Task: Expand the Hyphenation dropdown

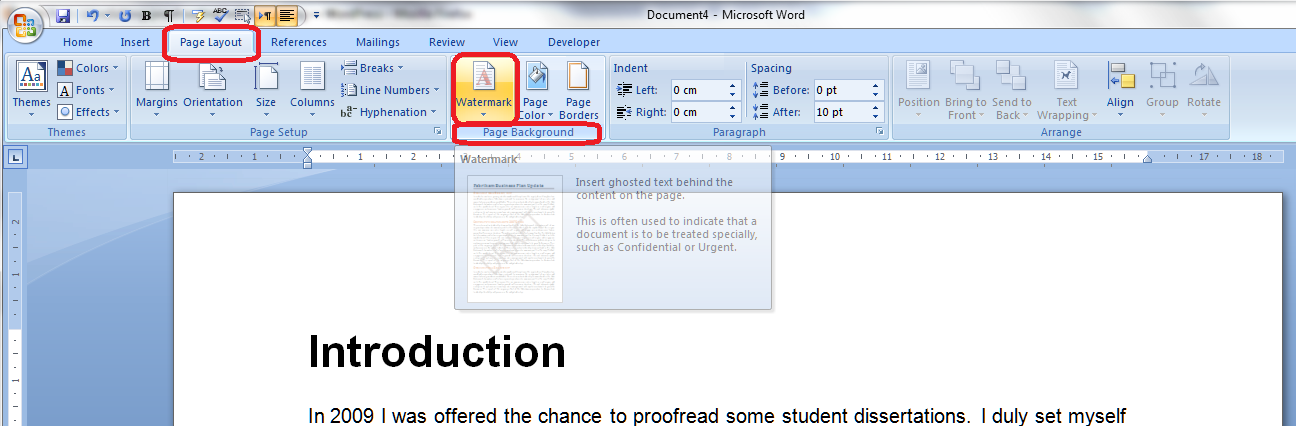Action: [x=389, y=112]
